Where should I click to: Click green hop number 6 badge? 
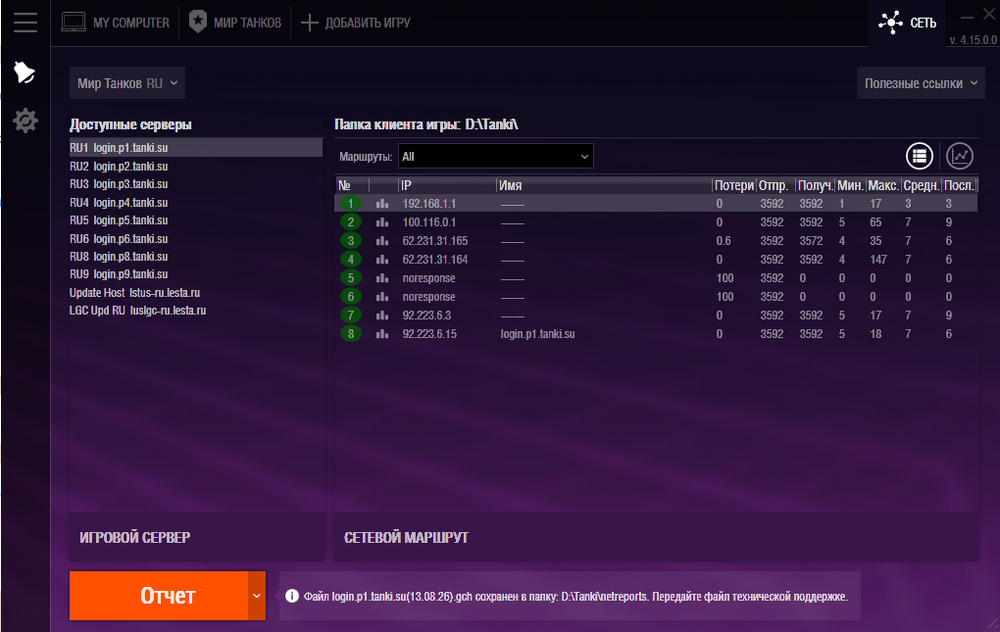(x=350, y=296)
